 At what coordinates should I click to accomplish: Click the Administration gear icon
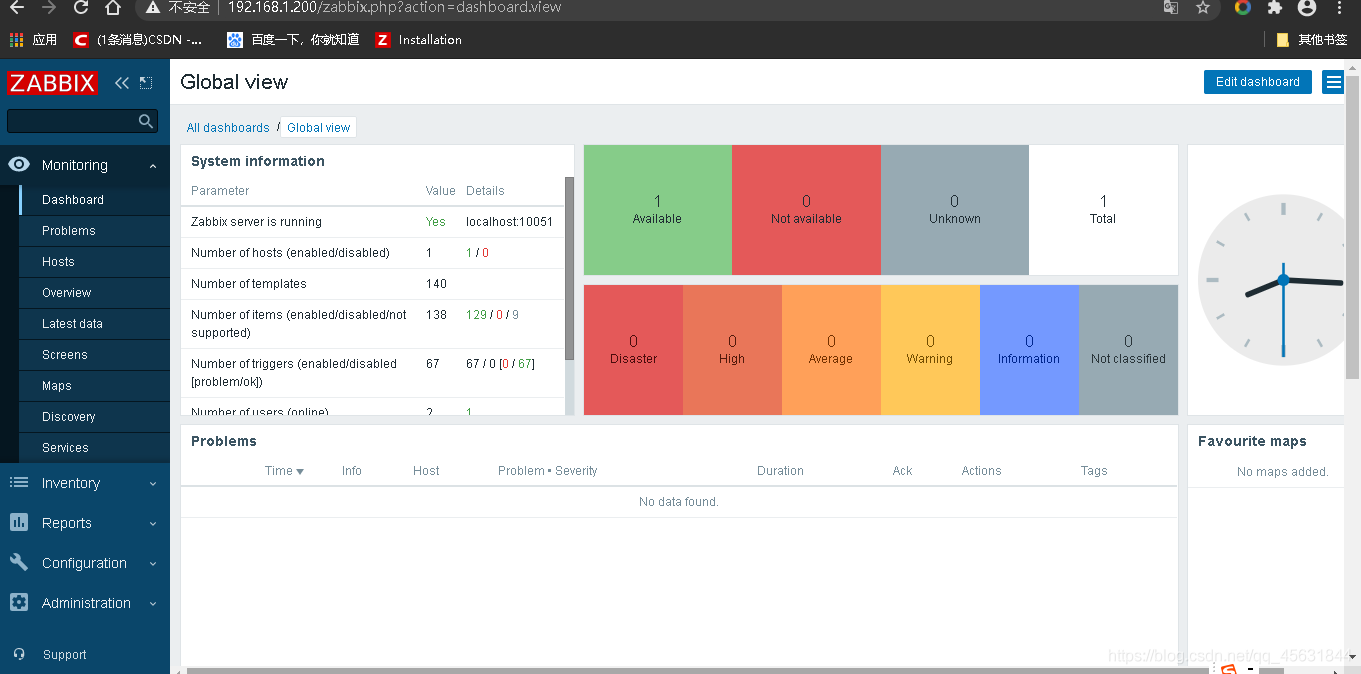coord(18,603)
